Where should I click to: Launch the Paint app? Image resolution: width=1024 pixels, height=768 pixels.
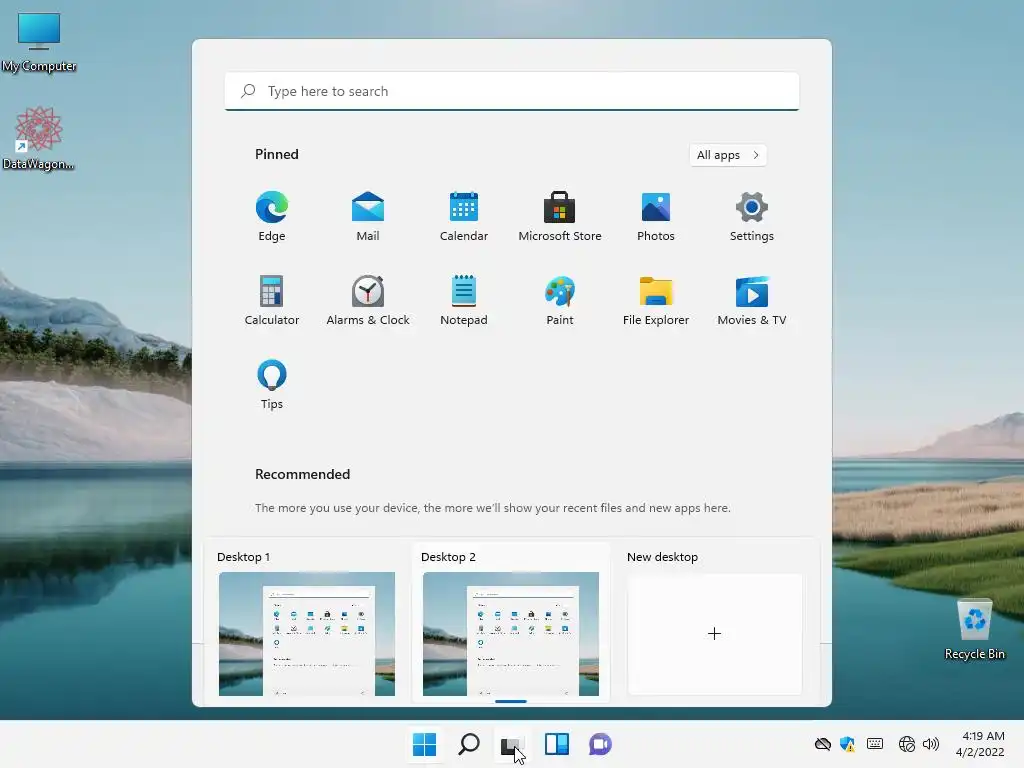[560, 300]
